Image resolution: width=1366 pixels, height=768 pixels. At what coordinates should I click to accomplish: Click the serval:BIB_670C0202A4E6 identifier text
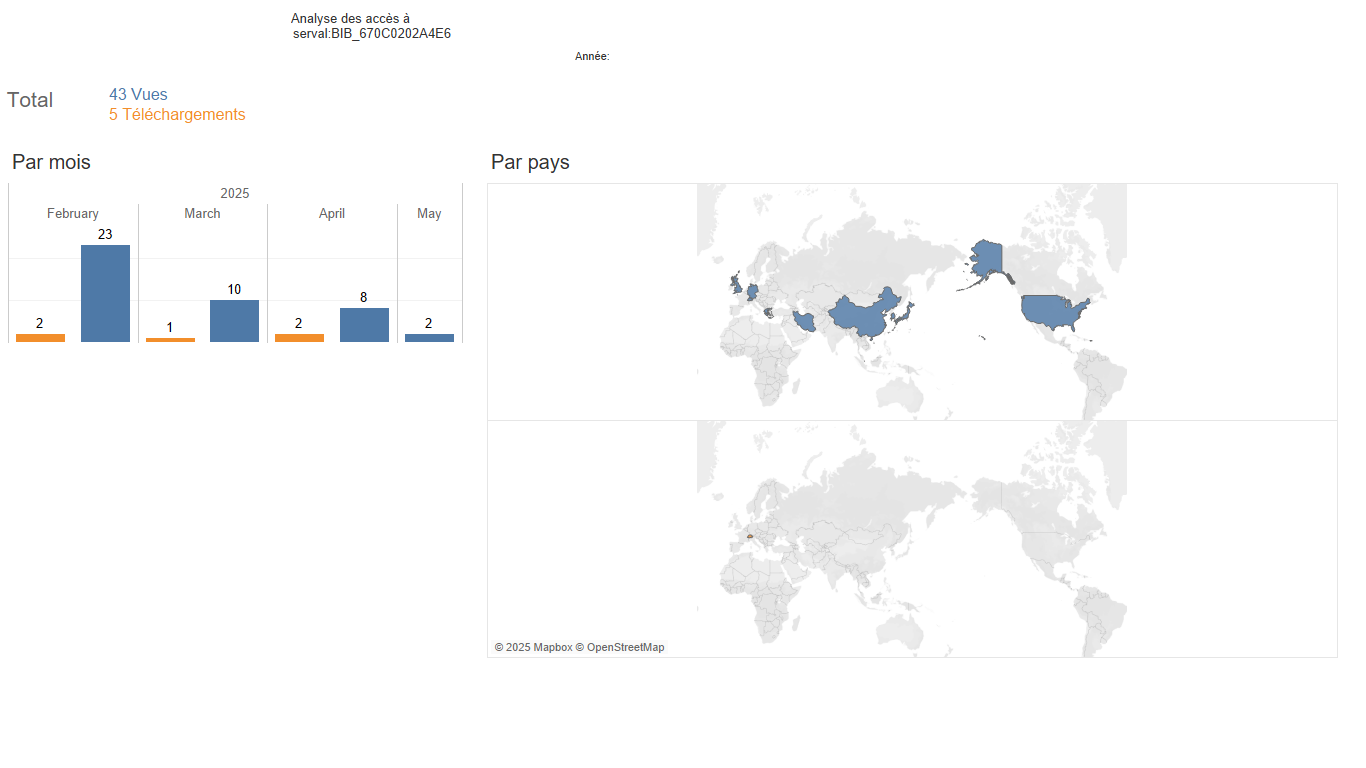(x=372, y=34)
